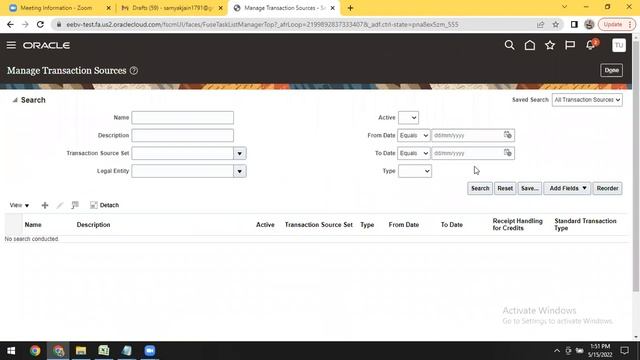Sort by the Name column header
Screen dimensions: 640x360
pyautogui.click(x=33, y=224)
